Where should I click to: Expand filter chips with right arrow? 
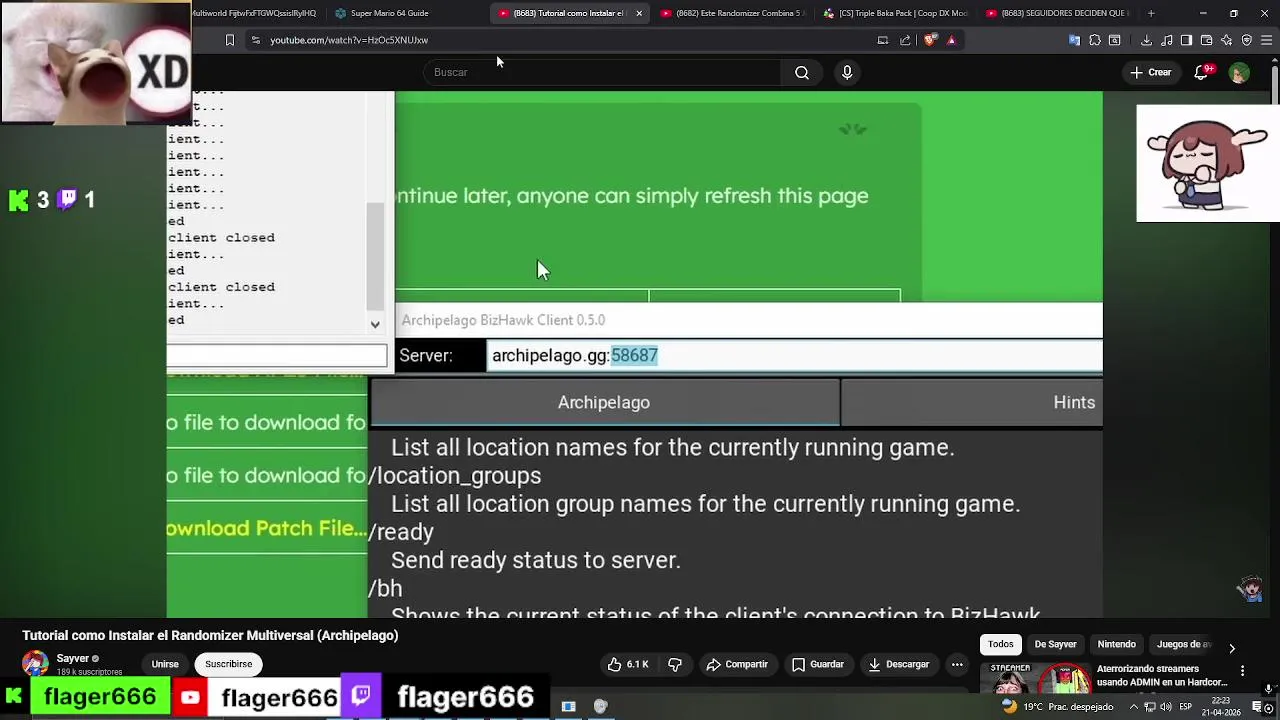pos(1232,648)
